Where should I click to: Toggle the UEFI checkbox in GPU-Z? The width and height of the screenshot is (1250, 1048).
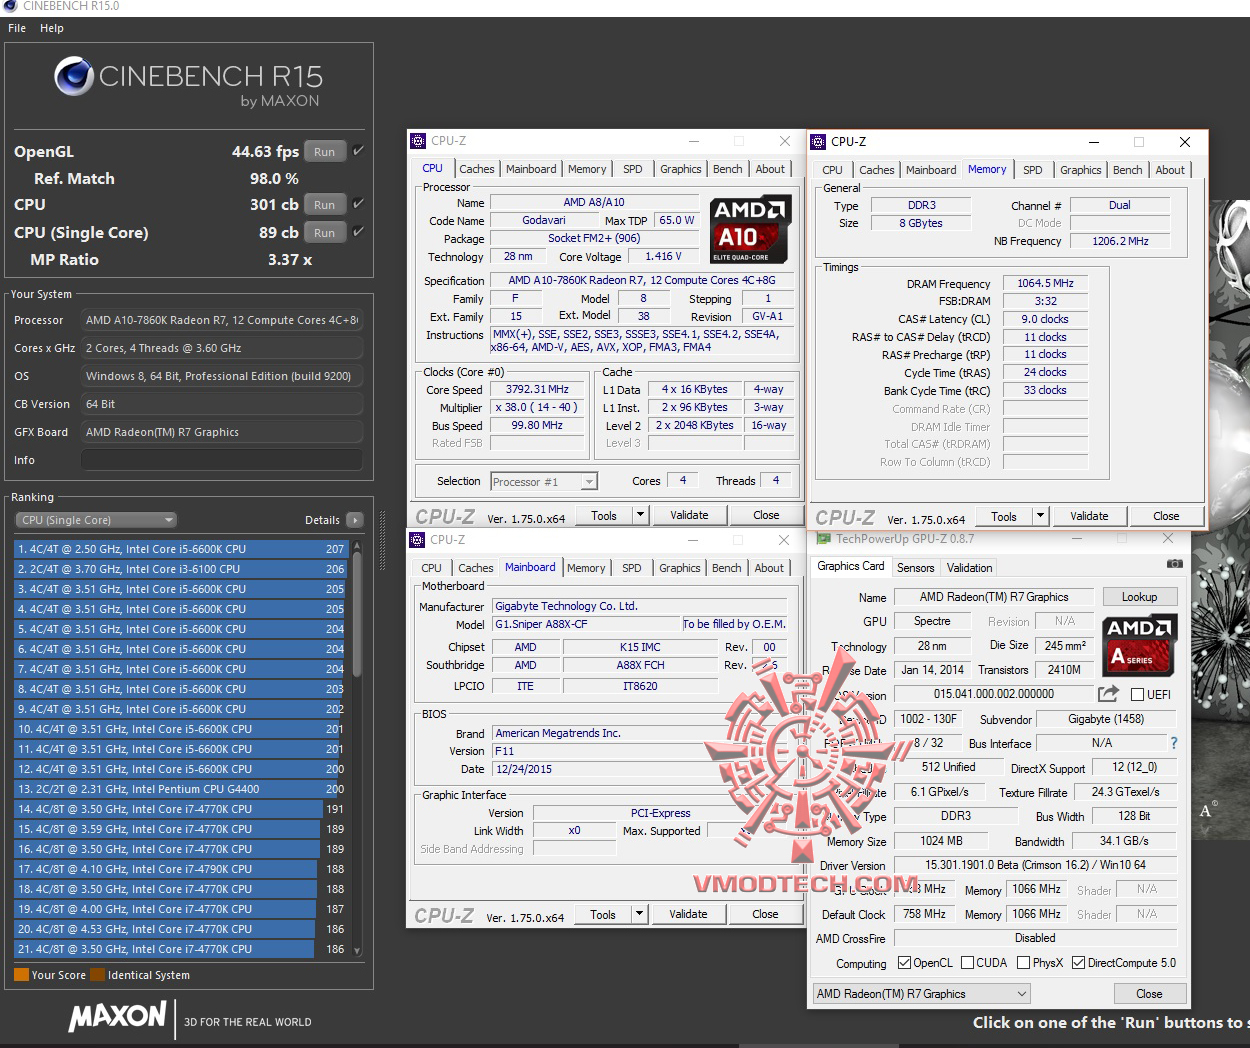coord(1137,694)
